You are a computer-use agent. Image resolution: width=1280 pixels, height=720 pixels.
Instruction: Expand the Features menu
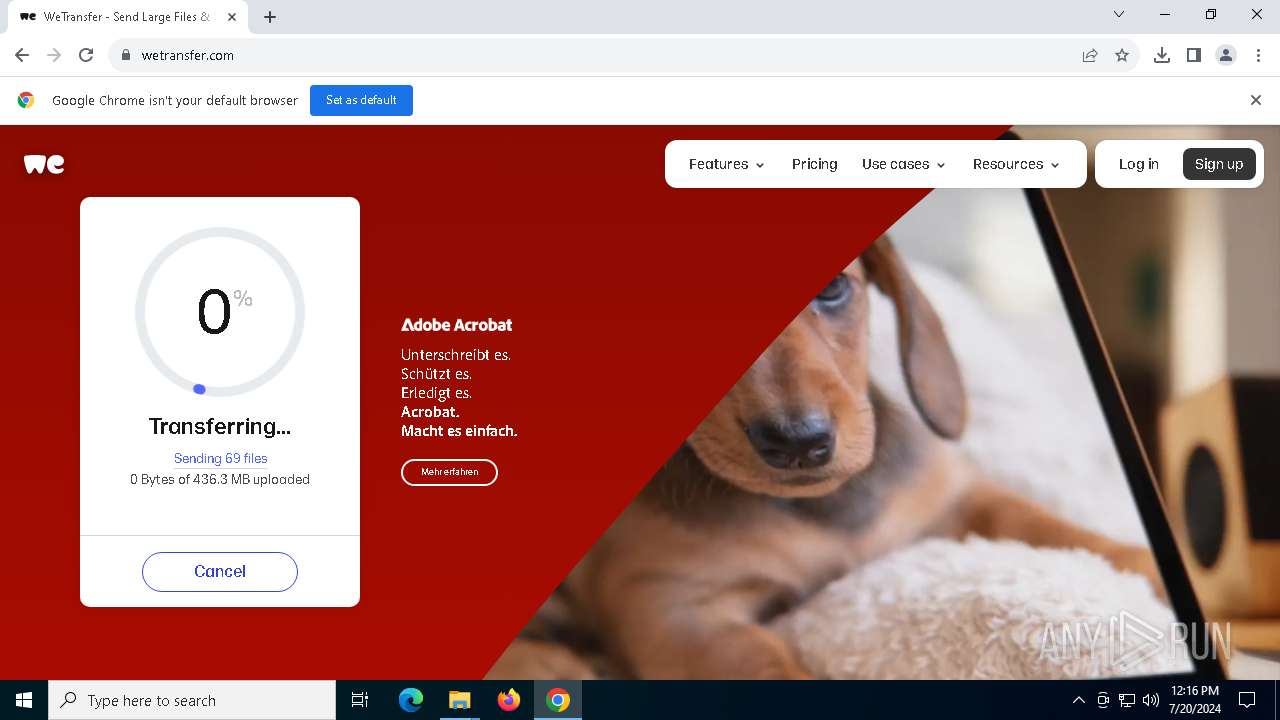[x=727, y=164]
